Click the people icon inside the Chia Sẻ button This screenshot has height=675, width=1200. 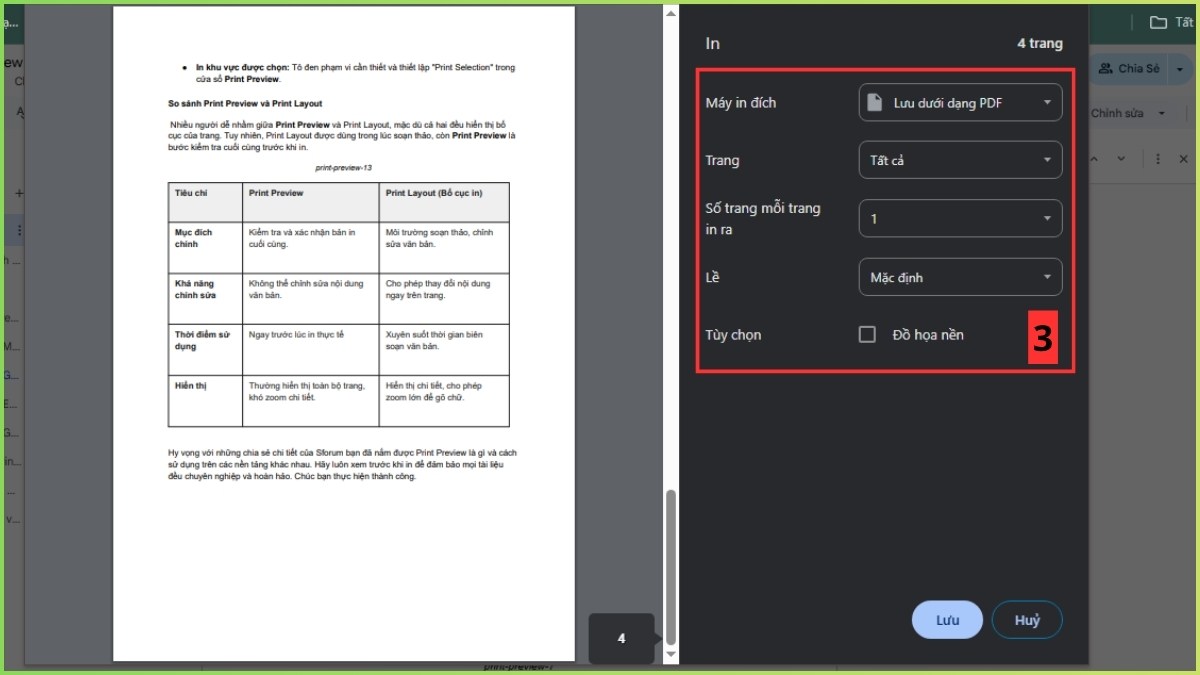click(1104, 68)
